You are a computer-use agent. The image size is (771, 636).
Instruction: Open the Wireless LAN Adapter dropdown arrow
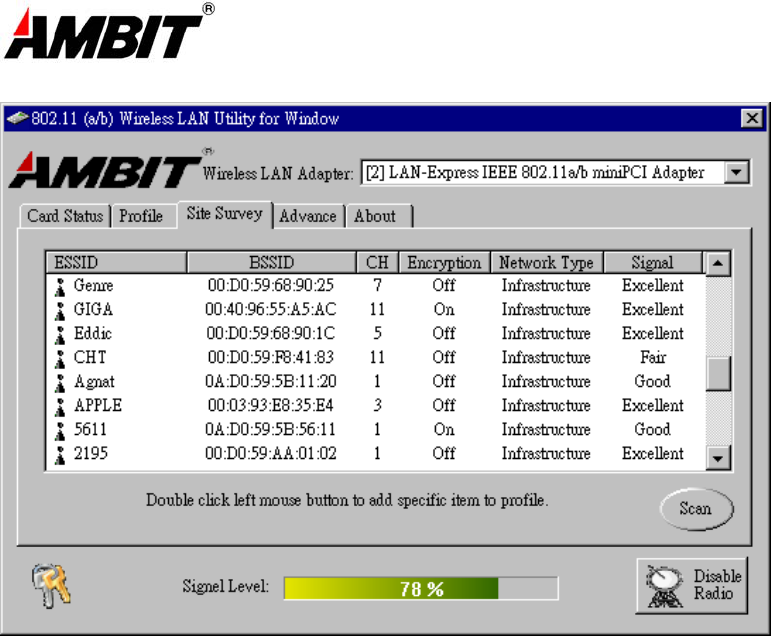click(x=736, y=172)
